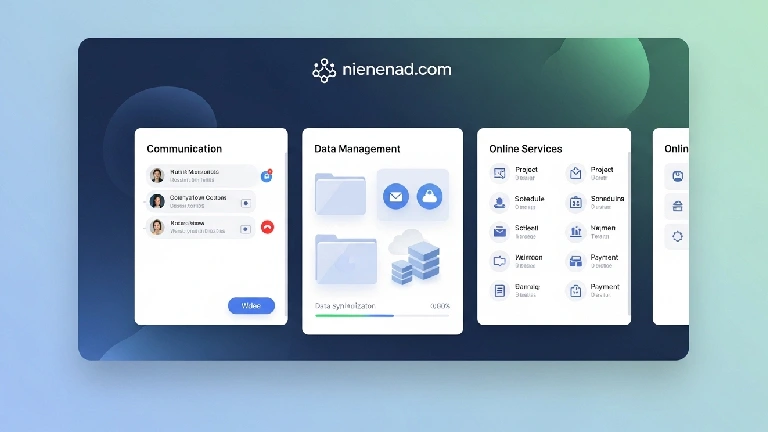The height and width of the screenshot is (432, 768).
Task: Open the top folder in Data Management
Action: pyautogui.click(x=340, y=194)
